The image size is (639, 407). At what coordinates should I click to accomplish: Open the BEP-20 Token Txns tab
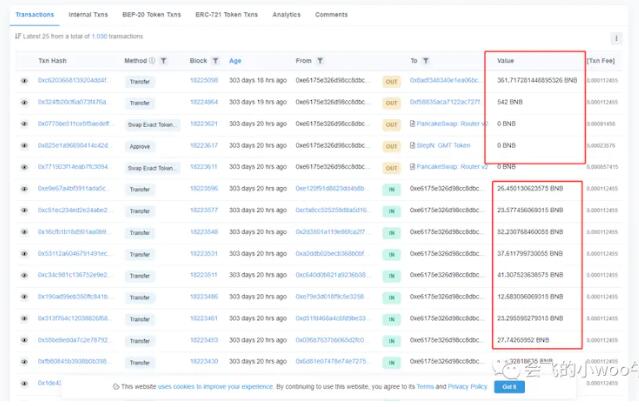[x=152, y=15]
